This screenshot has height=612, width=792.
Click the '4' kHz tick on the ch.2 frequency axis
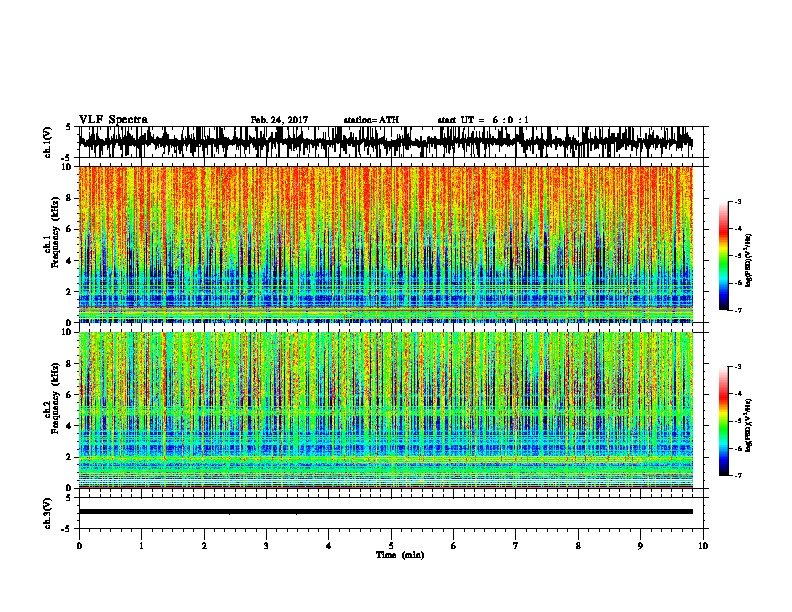[70, 426]
